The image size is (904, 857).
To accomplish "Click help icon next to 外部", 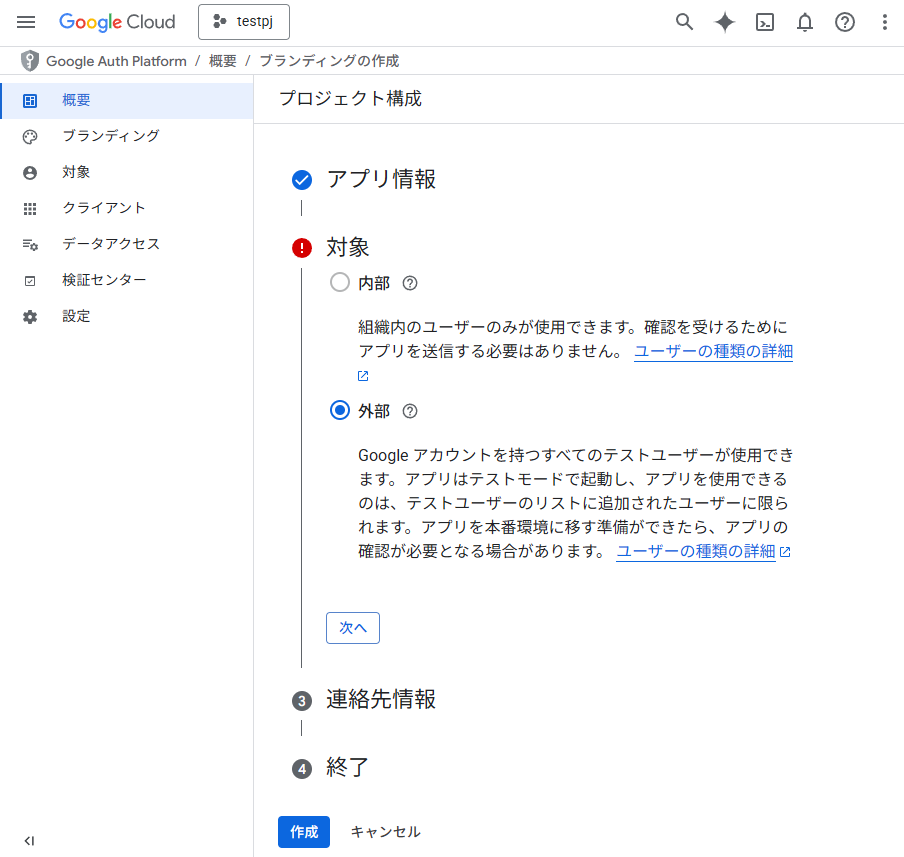I will tap(409, 411).
